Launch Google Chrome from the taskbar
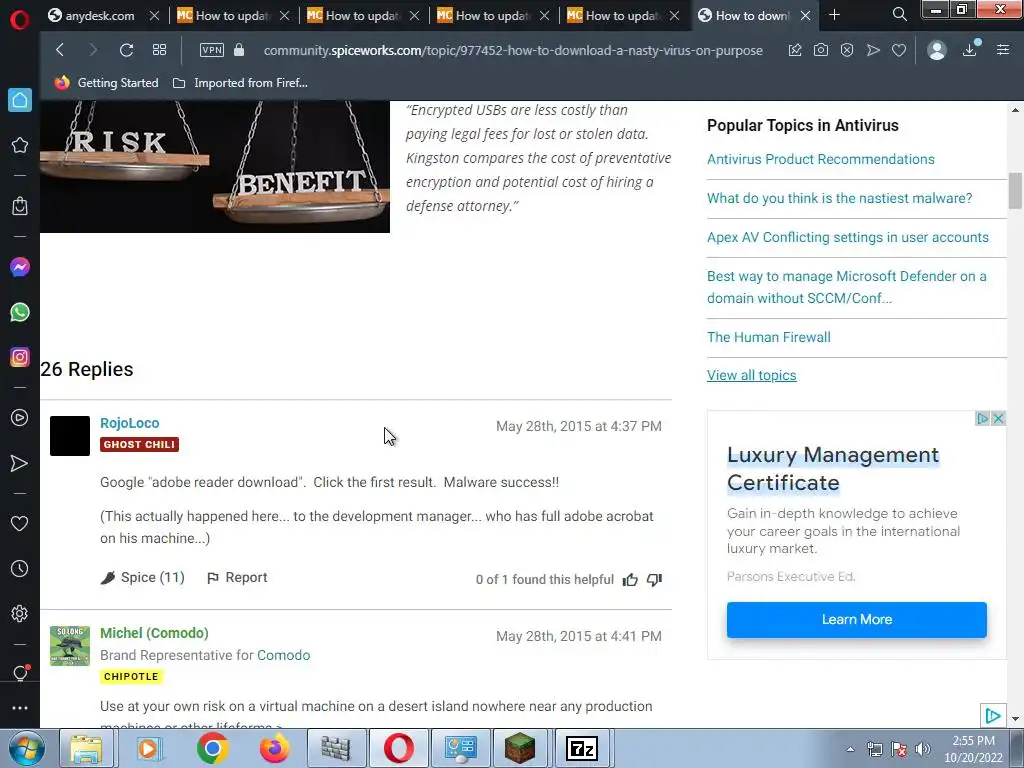The width and height of the screenshot is (1024, 768). pos(212,748)
